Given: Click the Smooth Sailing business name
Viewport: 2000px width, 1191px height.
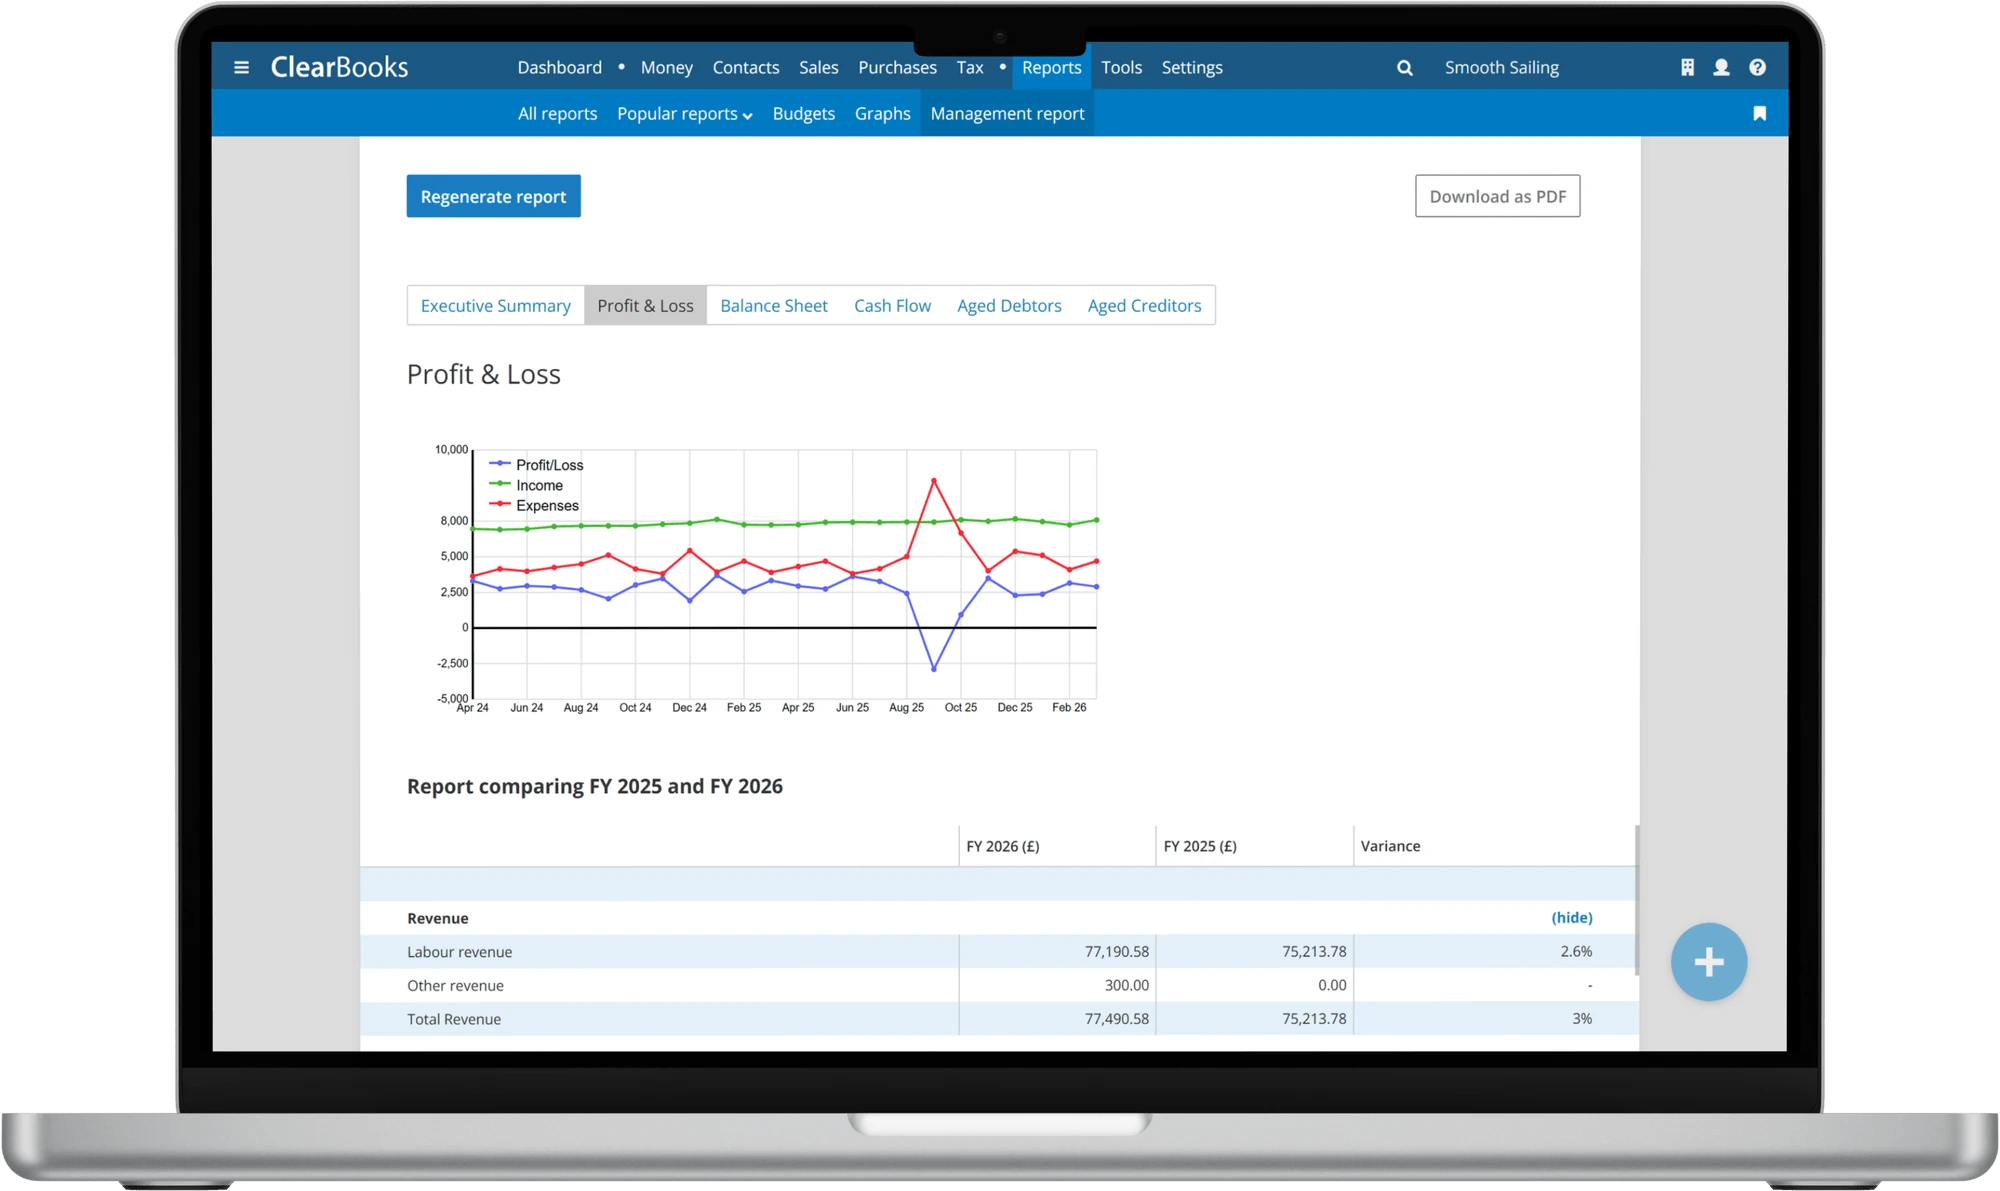Looking at the screenshot, I should click(x=1501, y=67).
